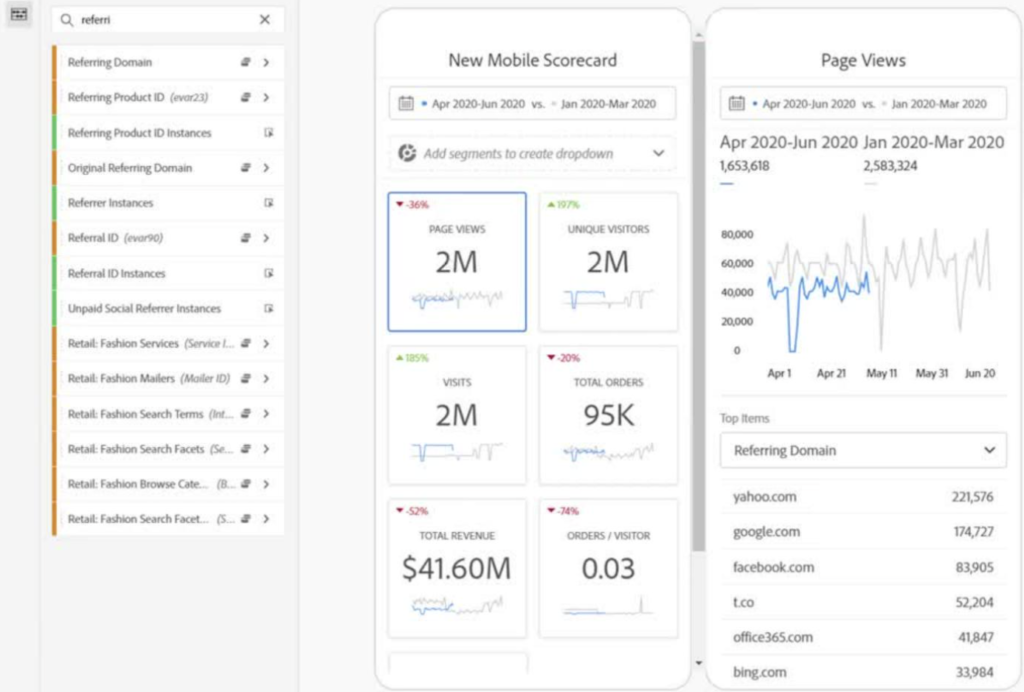Click the dimension icon on Referring Domain row
Viewport: 1024px width, 692px height.
click(246, 62)
